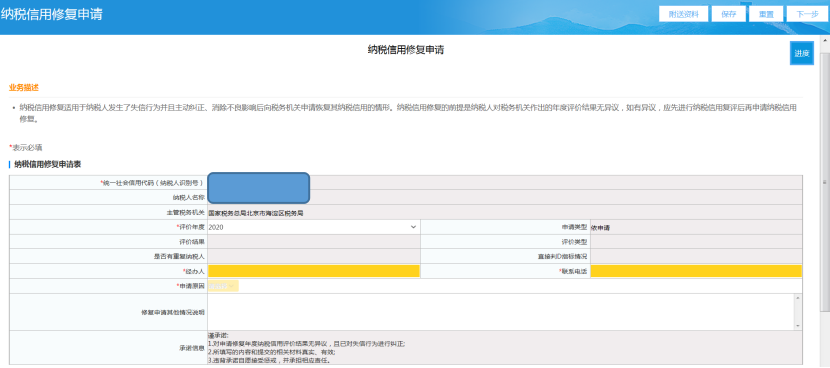The width and height of the screenshot is (830, 368).
Task: Click the text area scroll-down arrow
Action: pyautogui.click(x=798, y=326)
